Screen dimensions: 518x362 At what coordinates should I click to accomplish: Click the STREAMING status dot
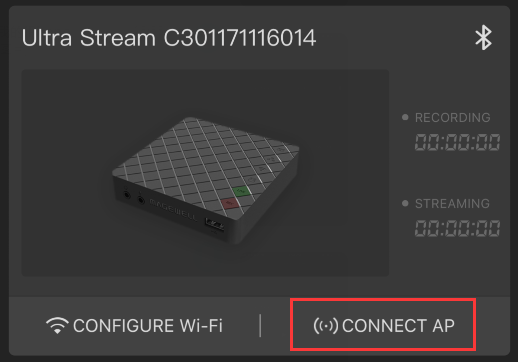coord(405,203)
